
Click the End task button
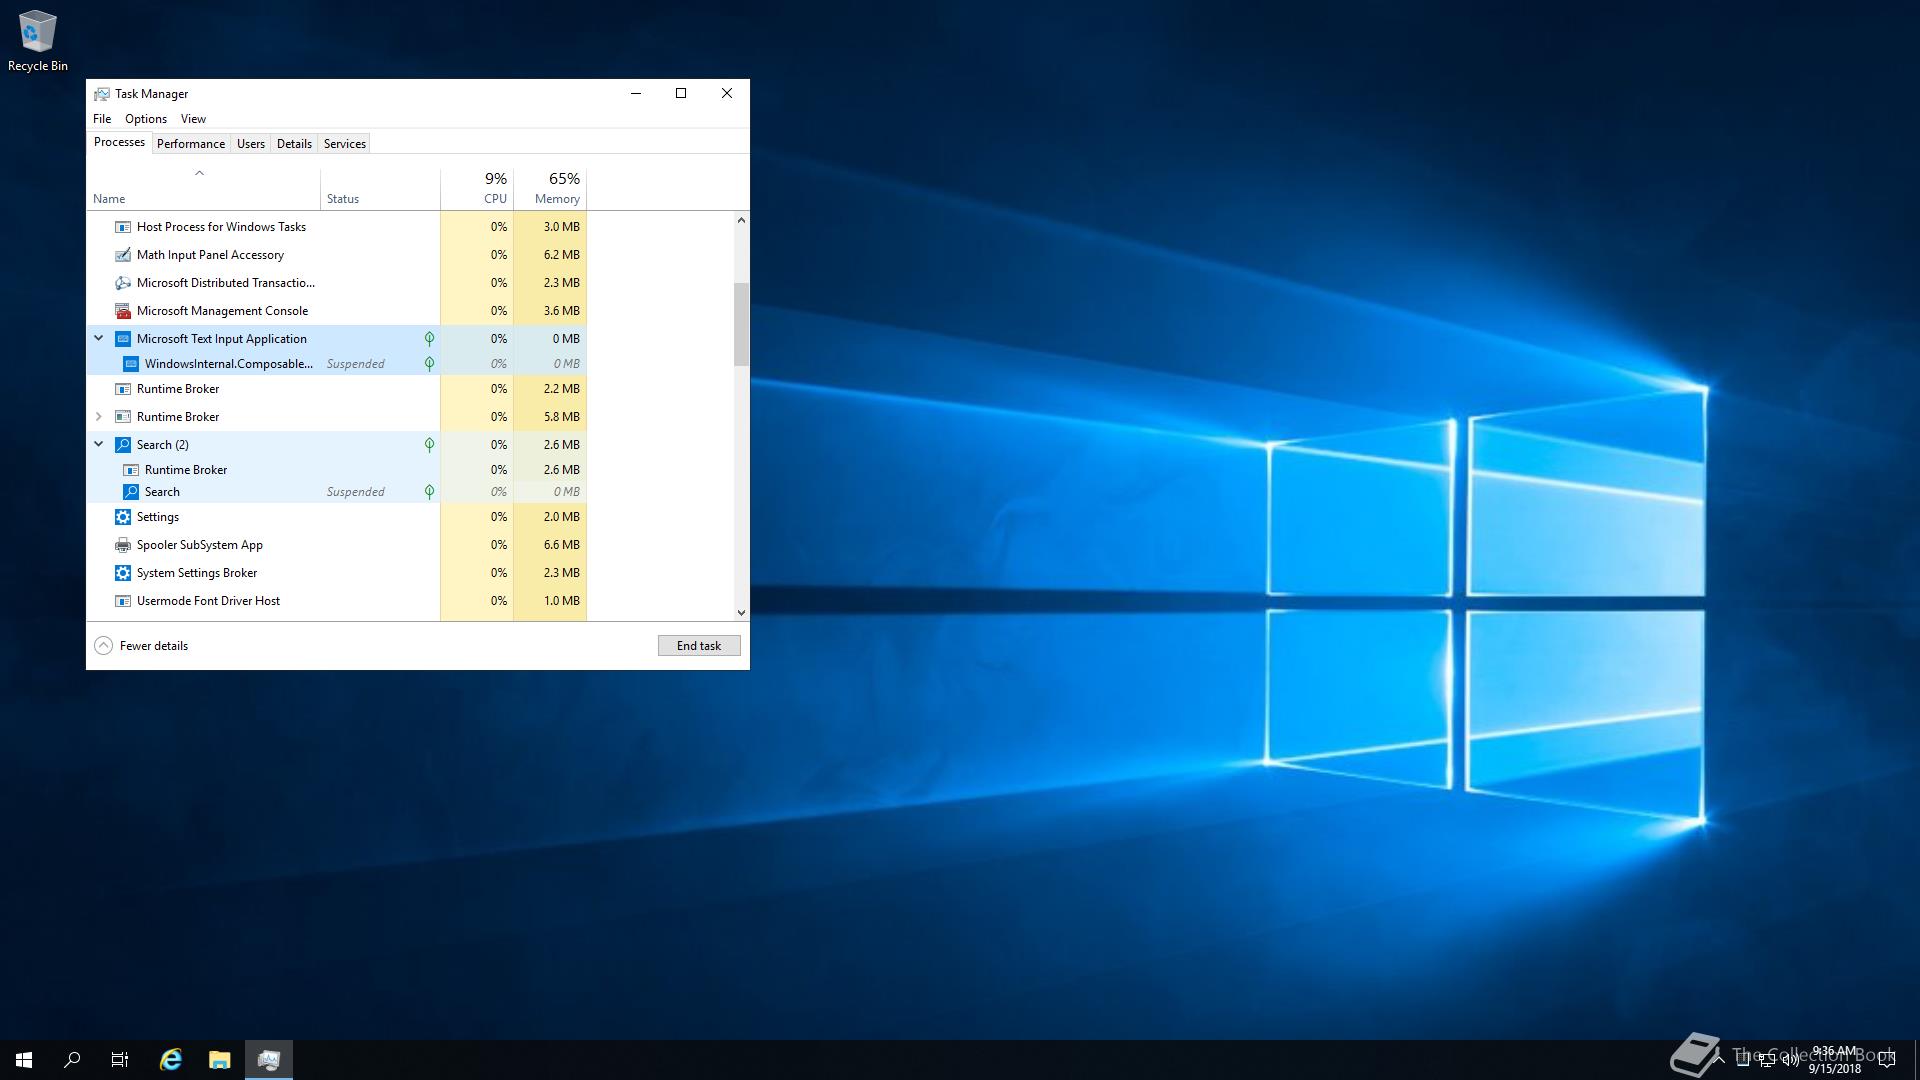[699, 646]
